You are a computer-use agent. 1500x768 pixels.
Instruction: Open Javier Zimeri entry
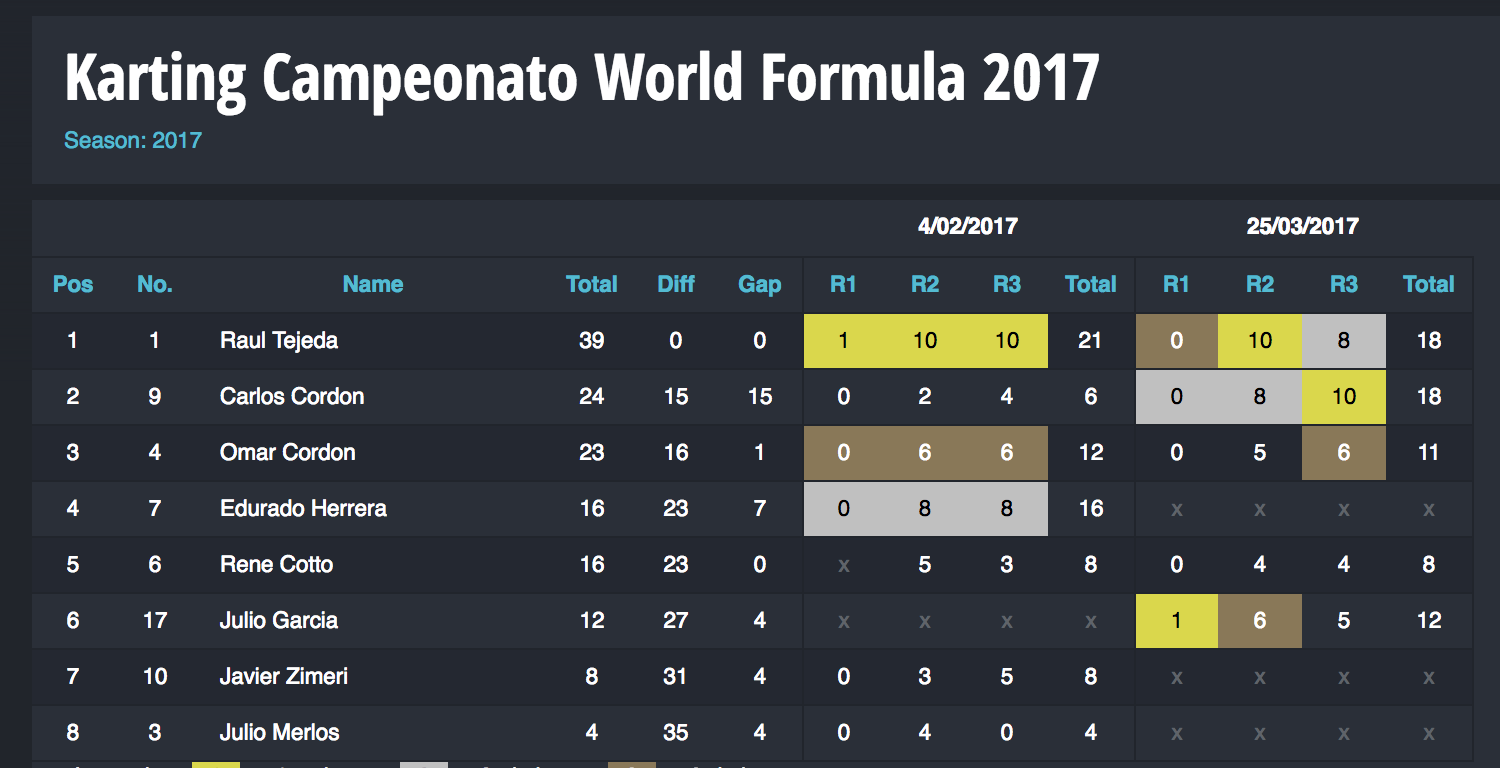pos(284,676)
